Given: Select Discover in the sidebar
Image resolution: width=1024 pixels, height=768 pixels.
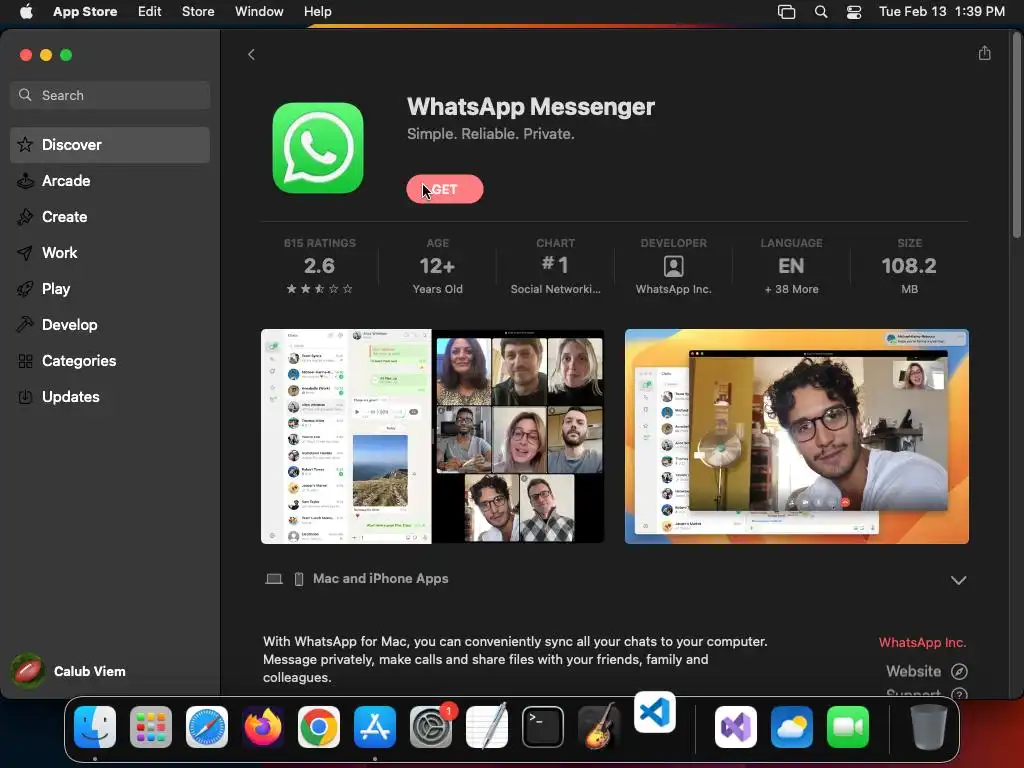Looking at the screenshot, I should click(110, 144).
